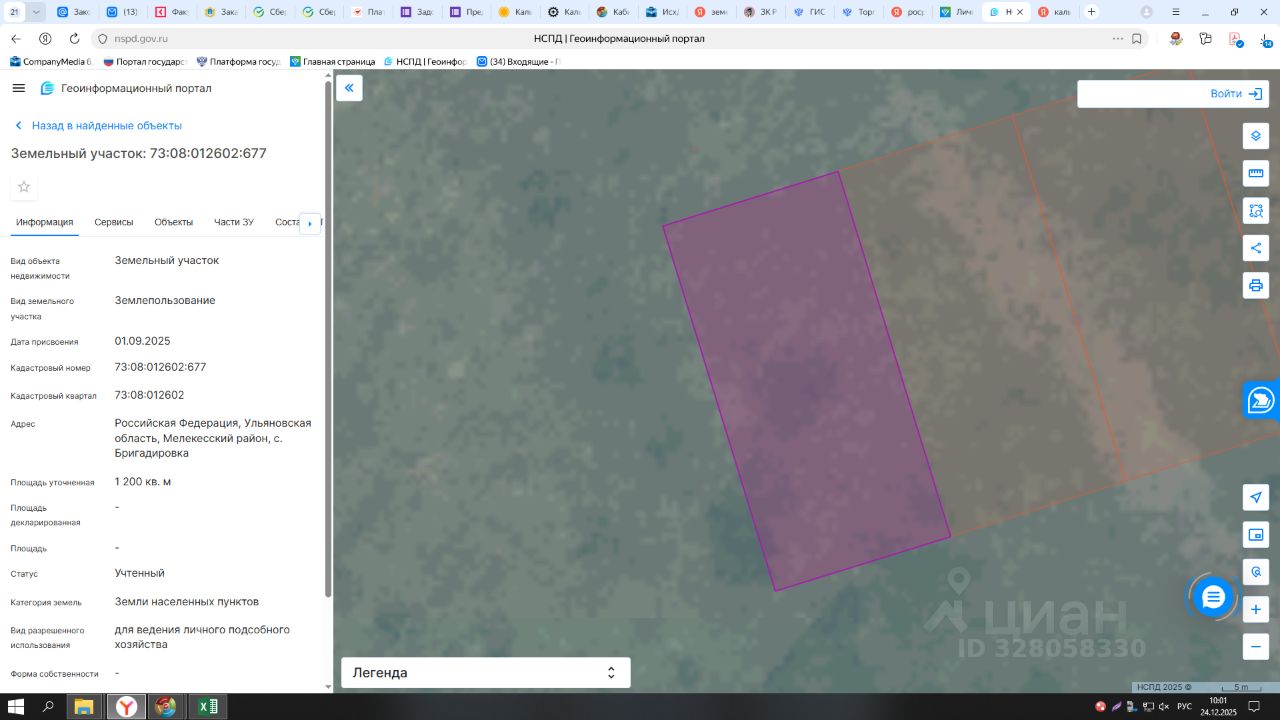This screenshot has height=720, width=1280.
Task: Click the date value 01.09.2025
Action: (x=143, y=341)
